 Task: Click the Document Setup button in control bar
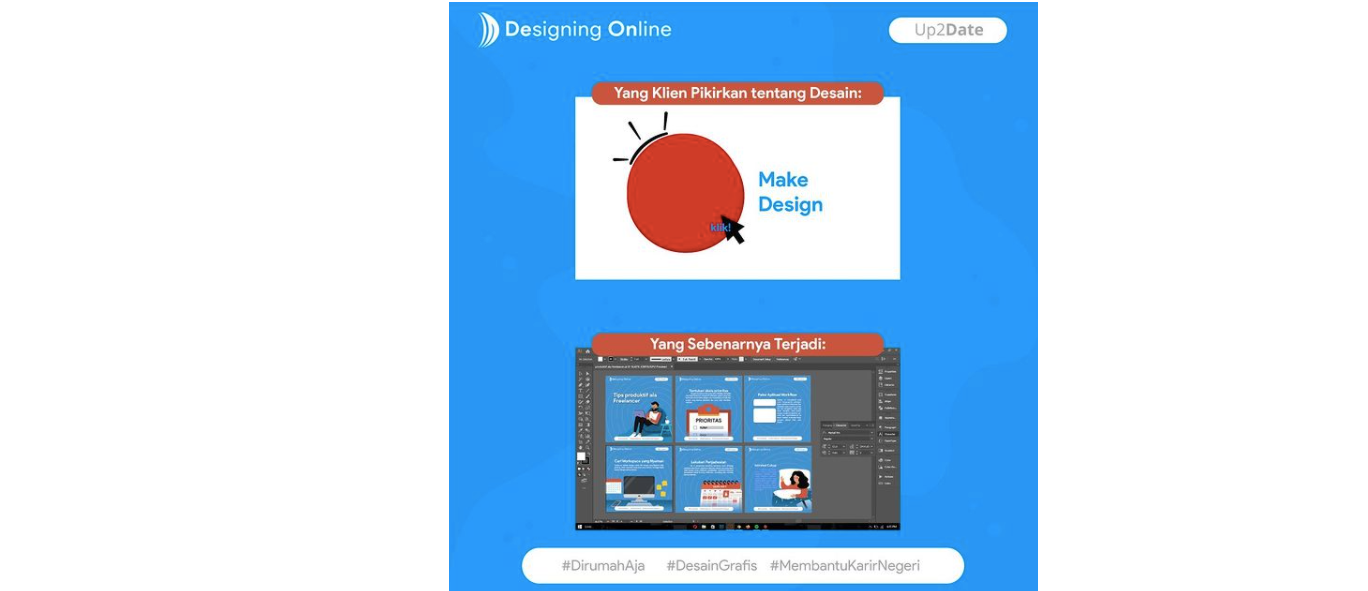(761, 358)
